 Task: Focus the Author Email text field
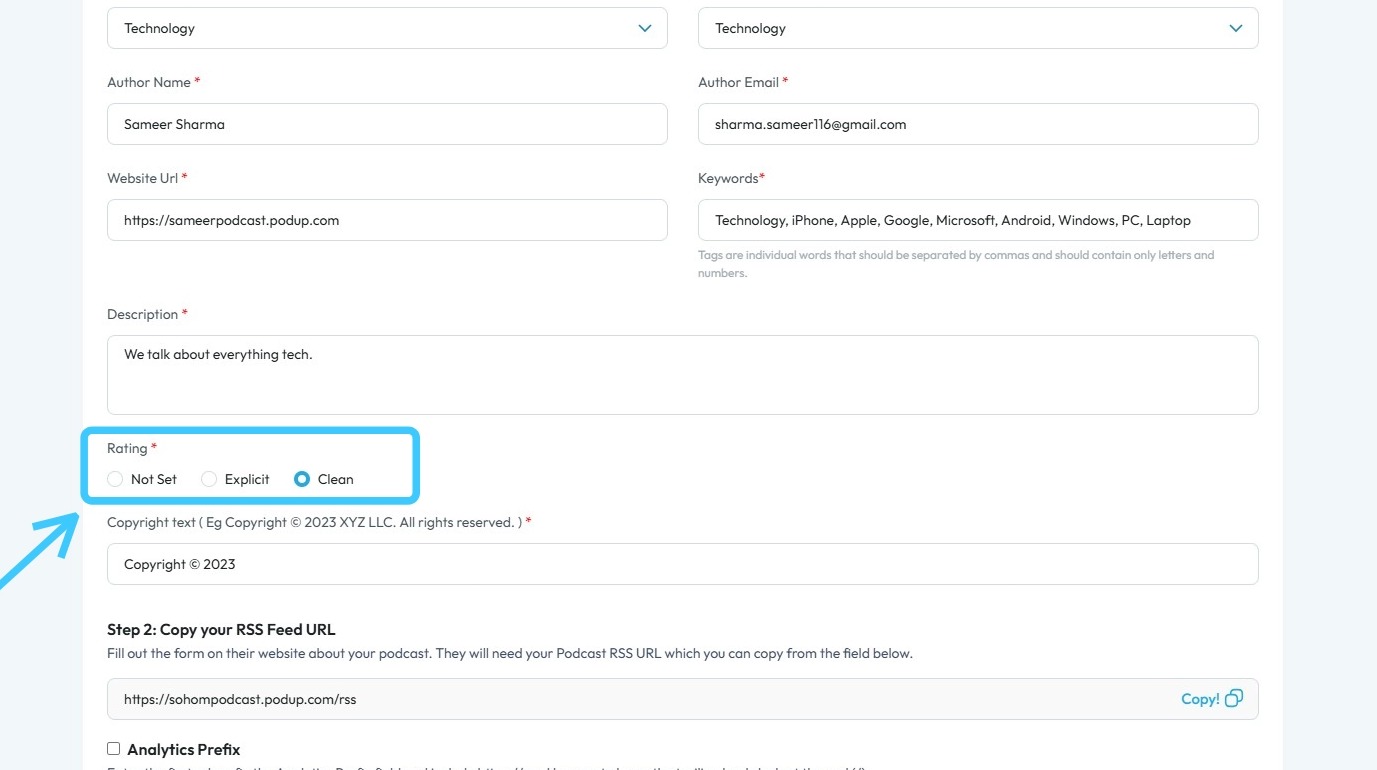pos(977,124)
